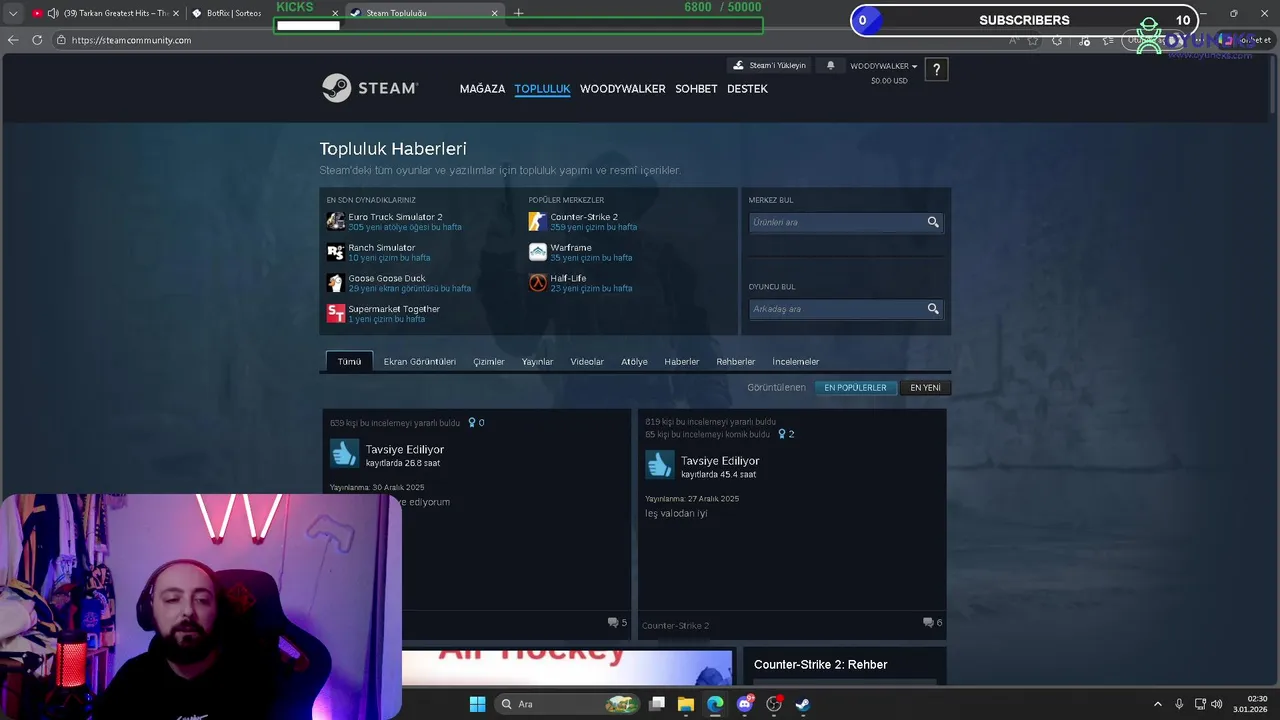Click the browser back arrow
The height and width of the screenshot is (720, 1280).
tap(13, 40)
